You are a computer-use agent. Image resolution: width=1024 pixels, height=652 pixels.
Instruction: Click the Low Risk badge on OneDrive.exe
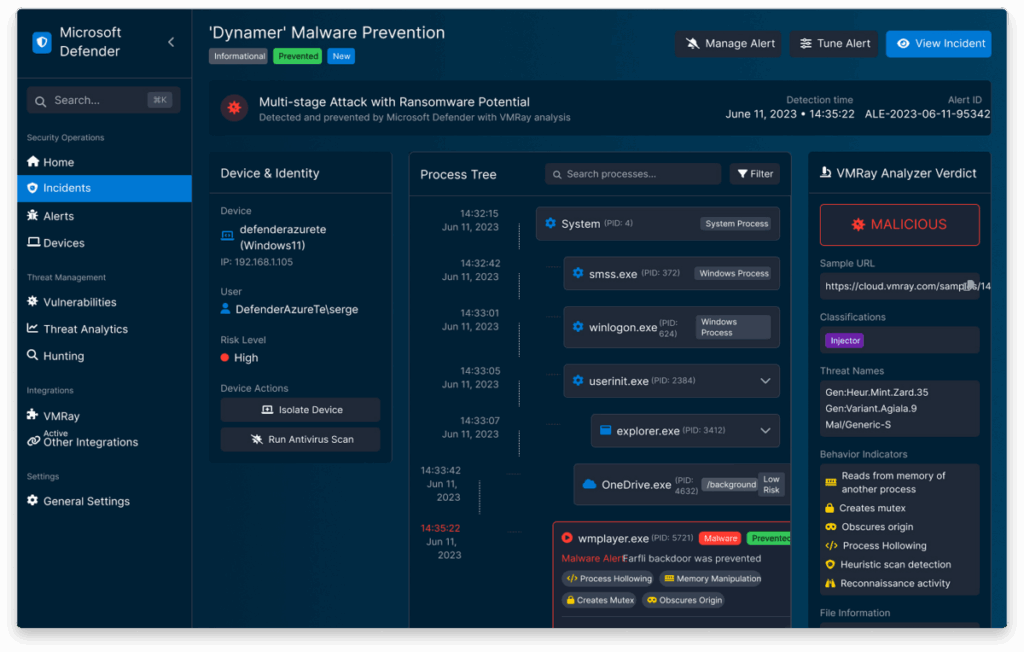(x=771, y=484)
